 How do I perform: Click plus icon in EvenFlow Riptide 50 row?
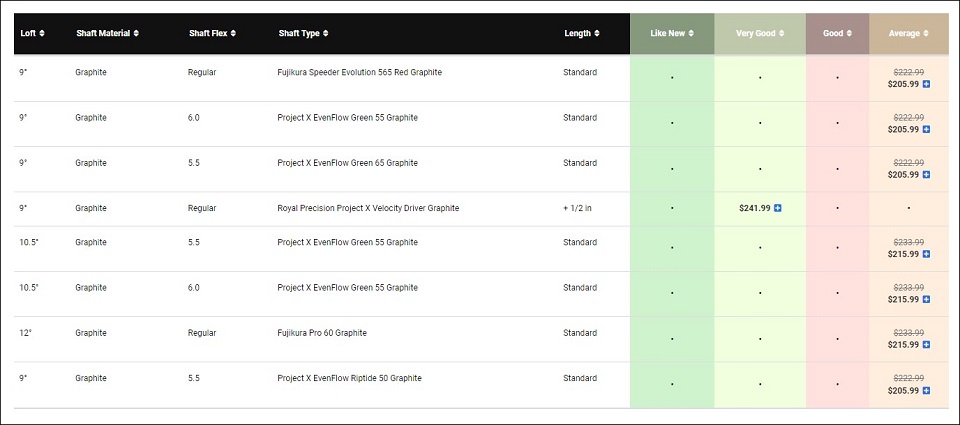coord(926,390)
